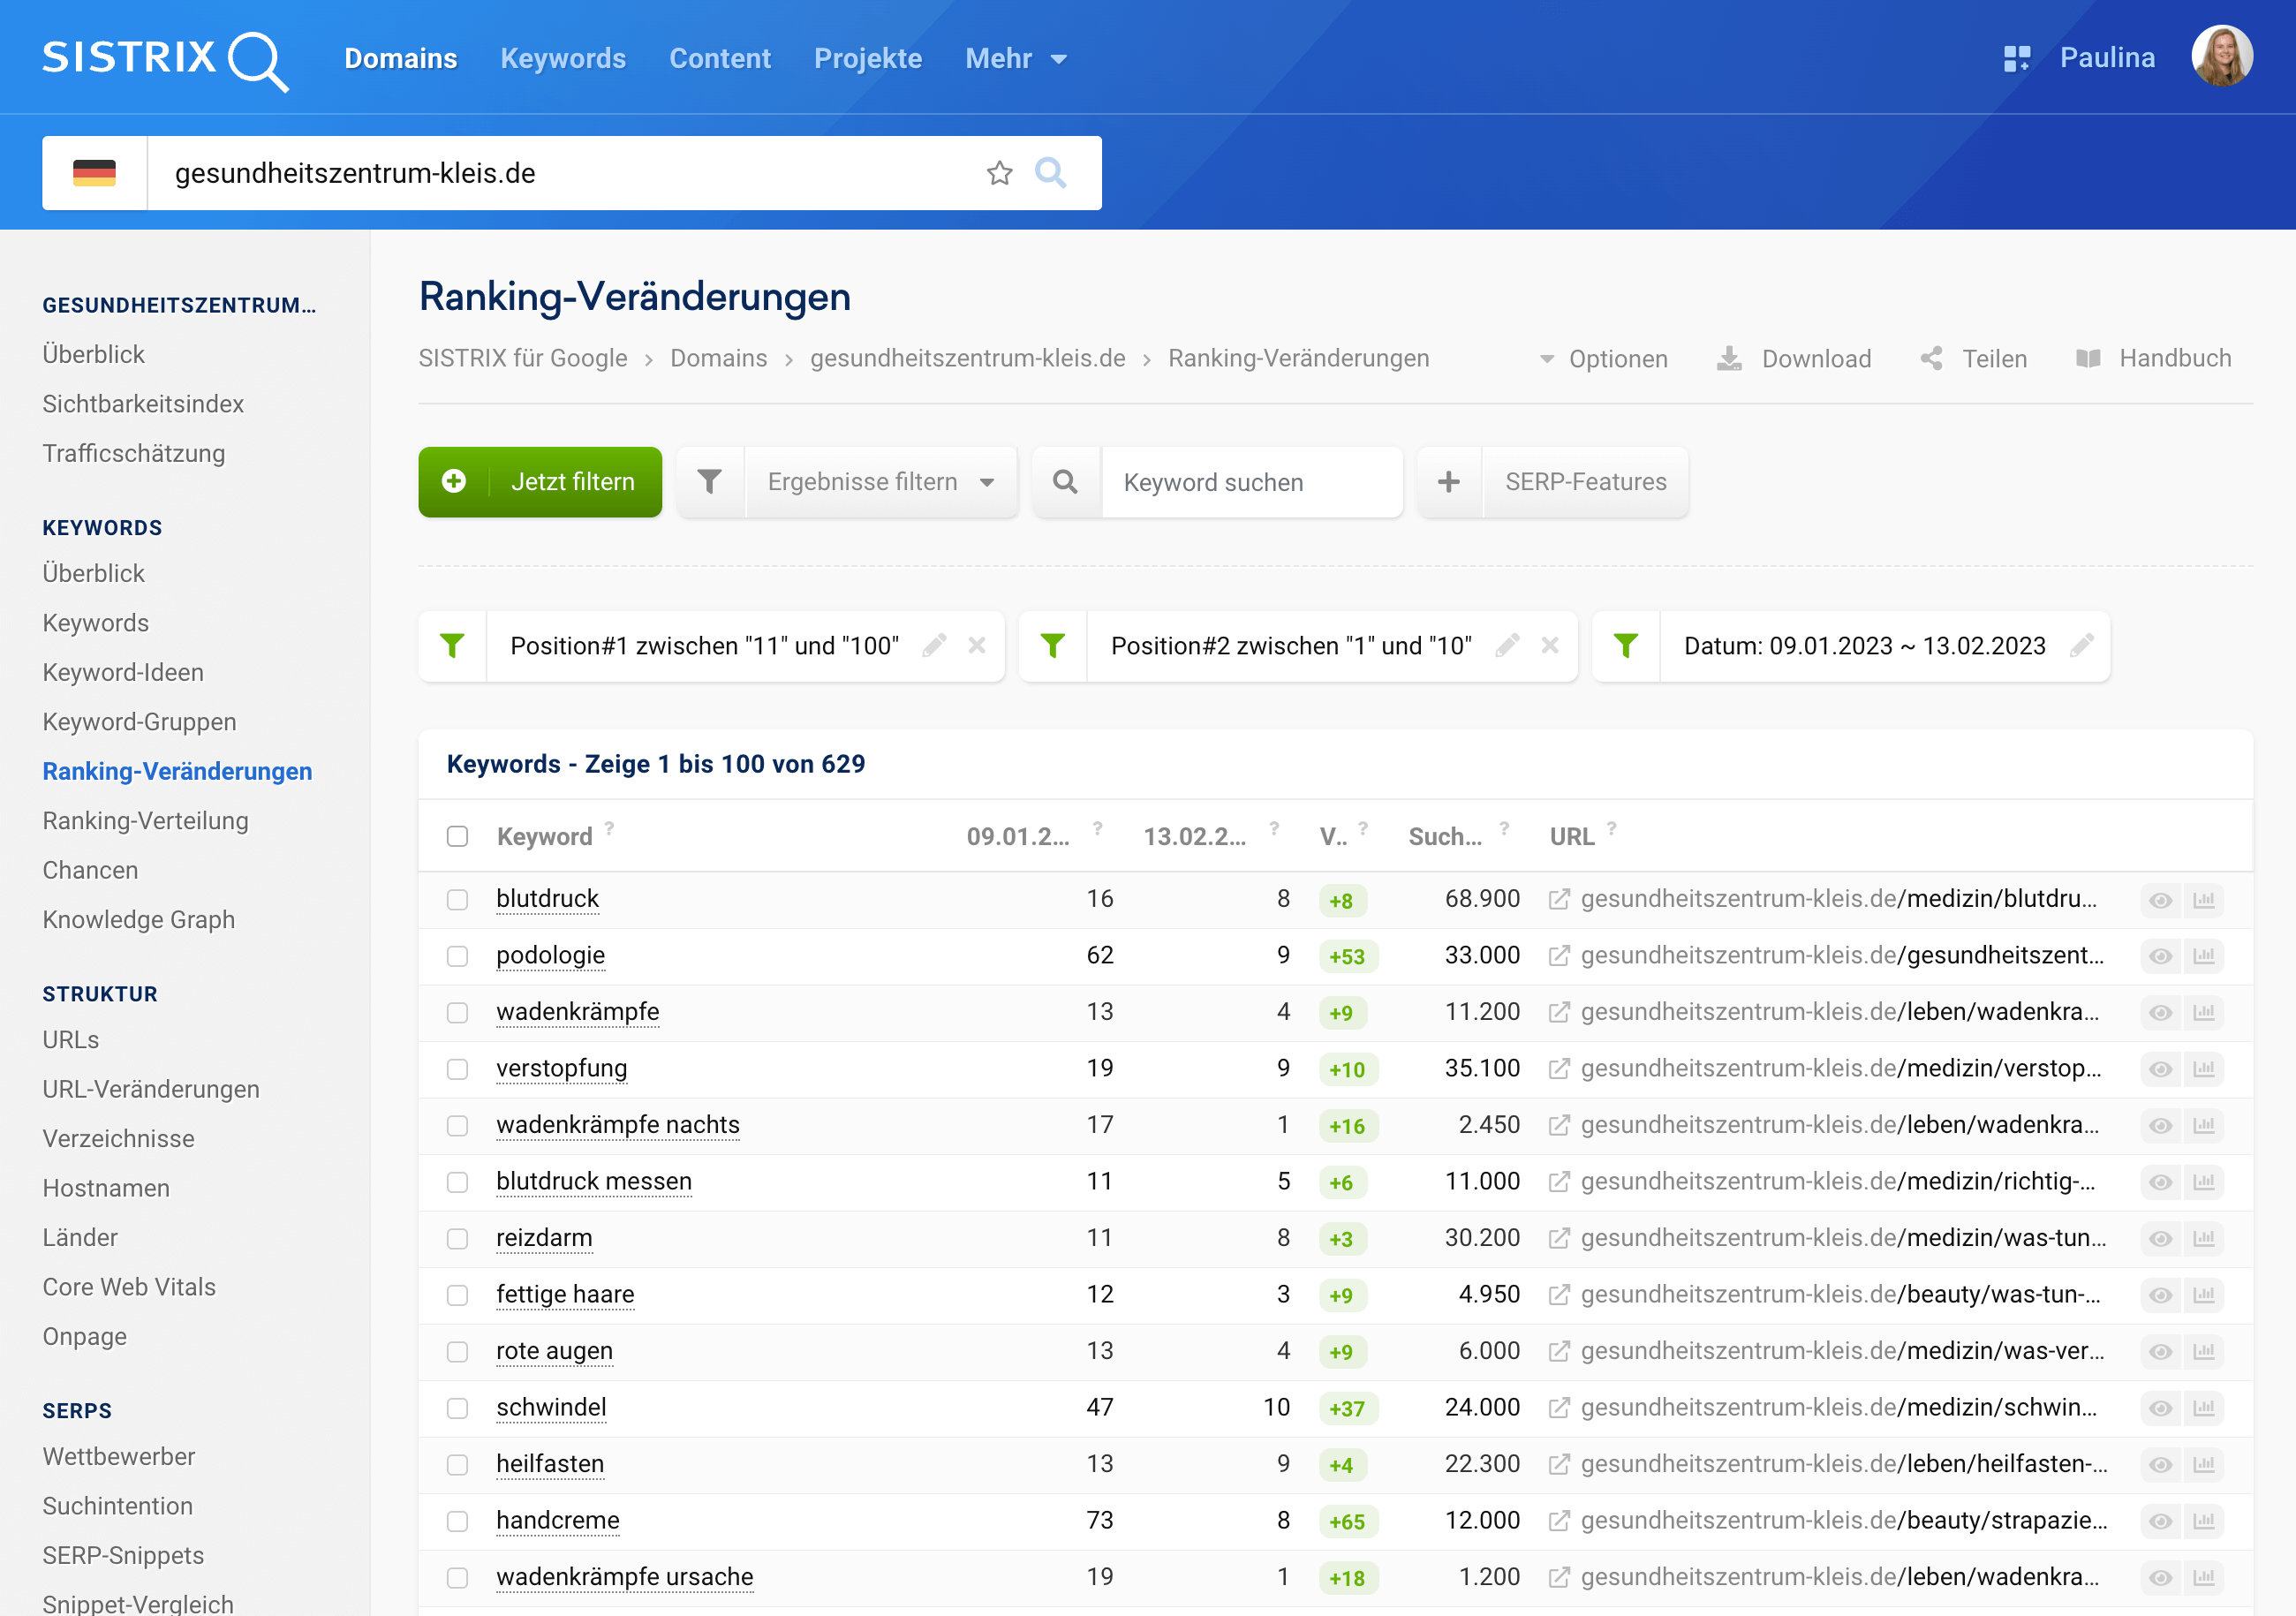Click the edit pencil icon on Position#1 filter
Image resolution: width=2296 pixels, height=1616 pixels.
click(935, 646)
